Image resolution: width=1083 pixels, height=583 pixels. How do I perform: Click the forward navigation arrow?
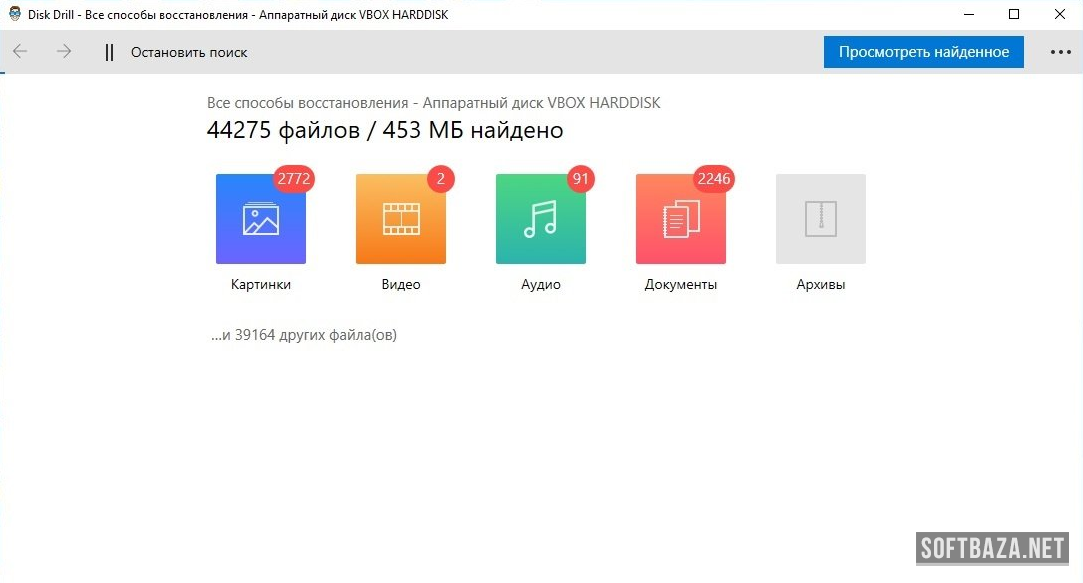pyautogui.click(x=64, y=52)
